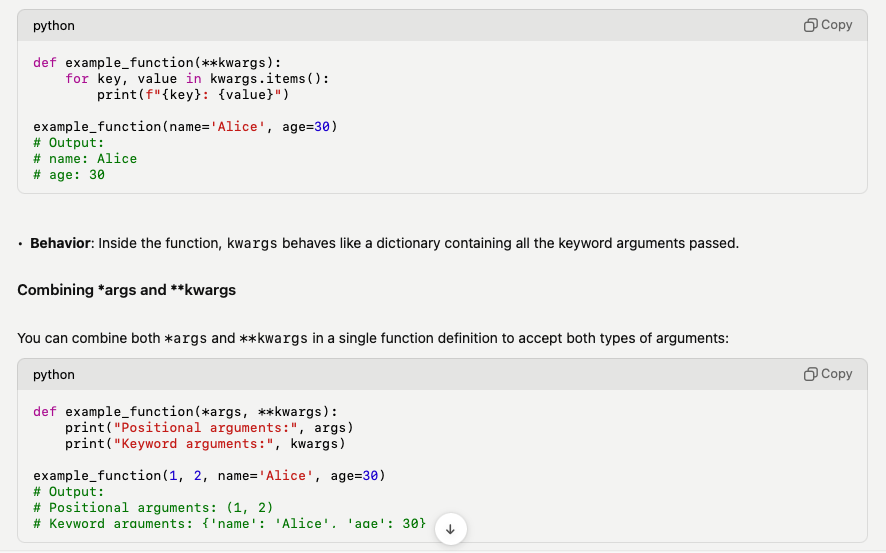Image resolution: width=886 pixels, height=553 pixels.
Task: Click the print "Keyword arguments:" statement
Action: pyautogui.click(x=205, y=444)
